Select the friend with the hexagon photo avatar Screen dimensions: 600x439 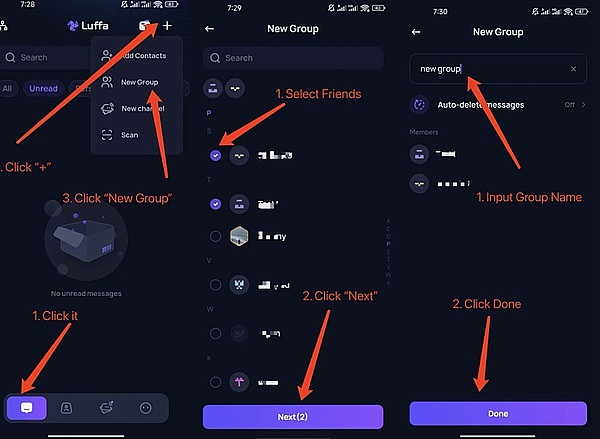click(215, 236)
